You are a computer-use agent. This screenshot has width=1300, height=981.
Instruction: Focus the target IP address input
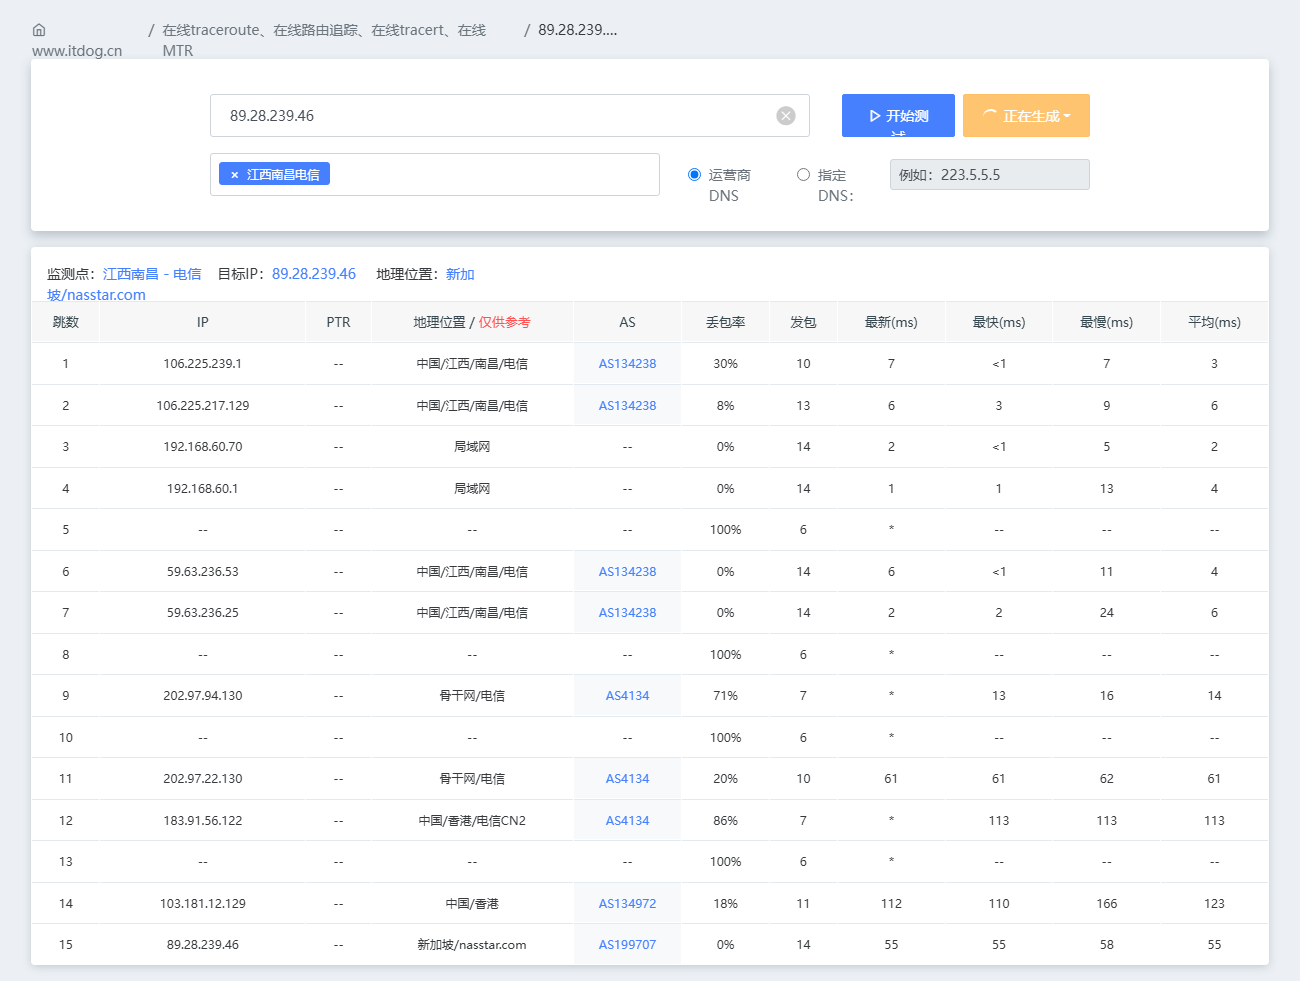point(510,116)
